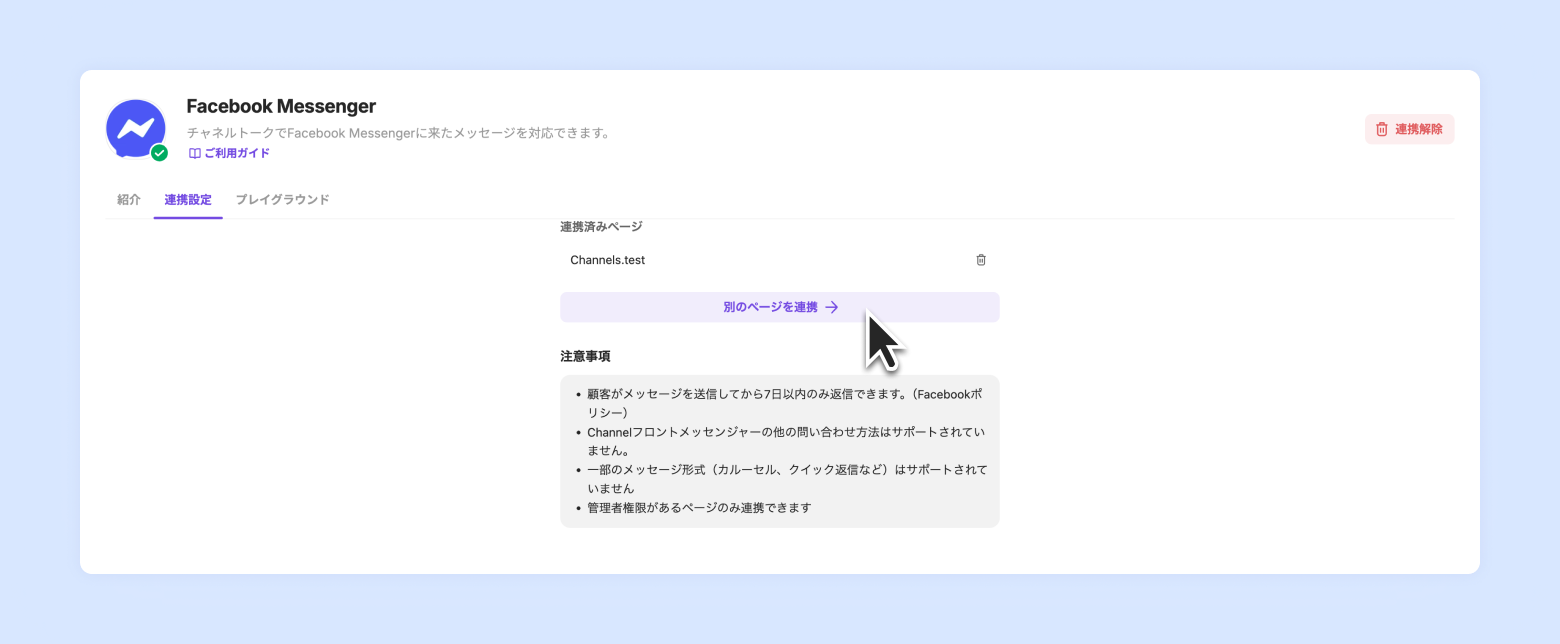Click the チャネルトーク description text
The height and width of the screenshot is (644, 1560).
coord(398,133)
